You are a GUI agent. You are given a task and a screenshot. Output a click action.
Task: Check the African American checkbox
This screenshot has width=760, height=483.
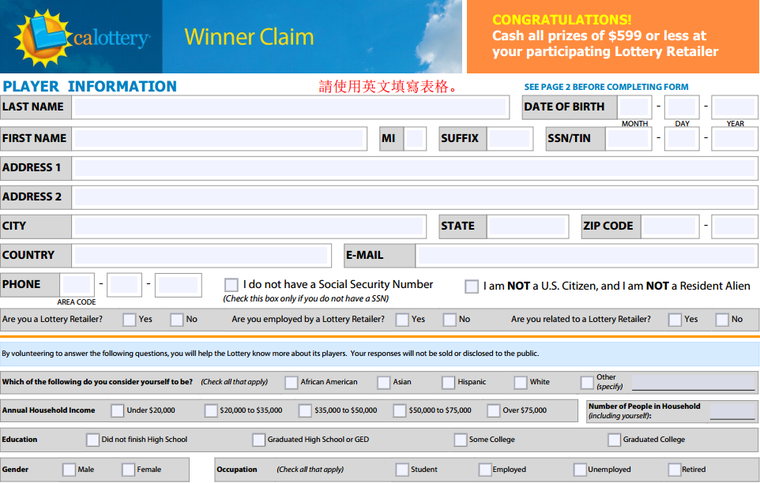tap(291, 383)
